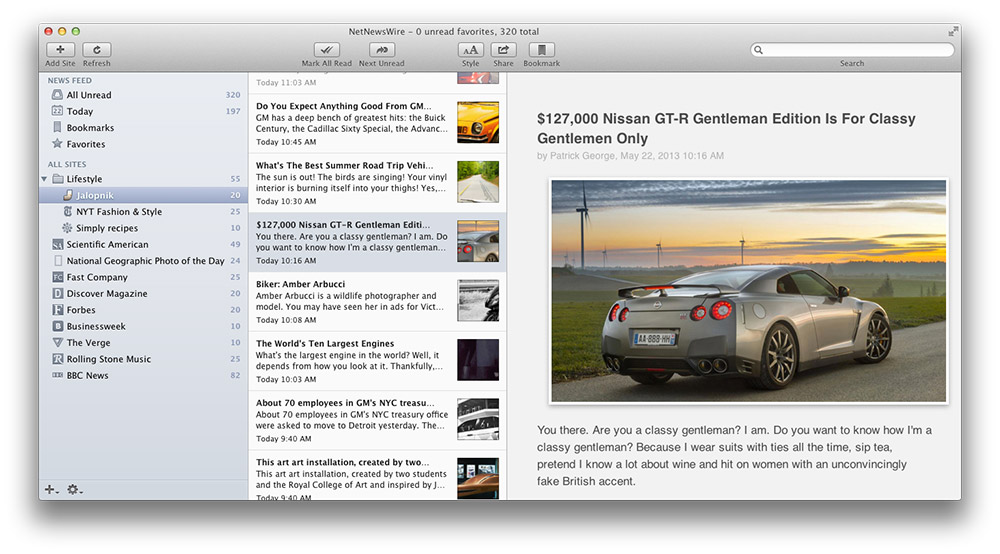Show Bookmarks list
Screen dimensions: 1000x554
coord(145,128)
